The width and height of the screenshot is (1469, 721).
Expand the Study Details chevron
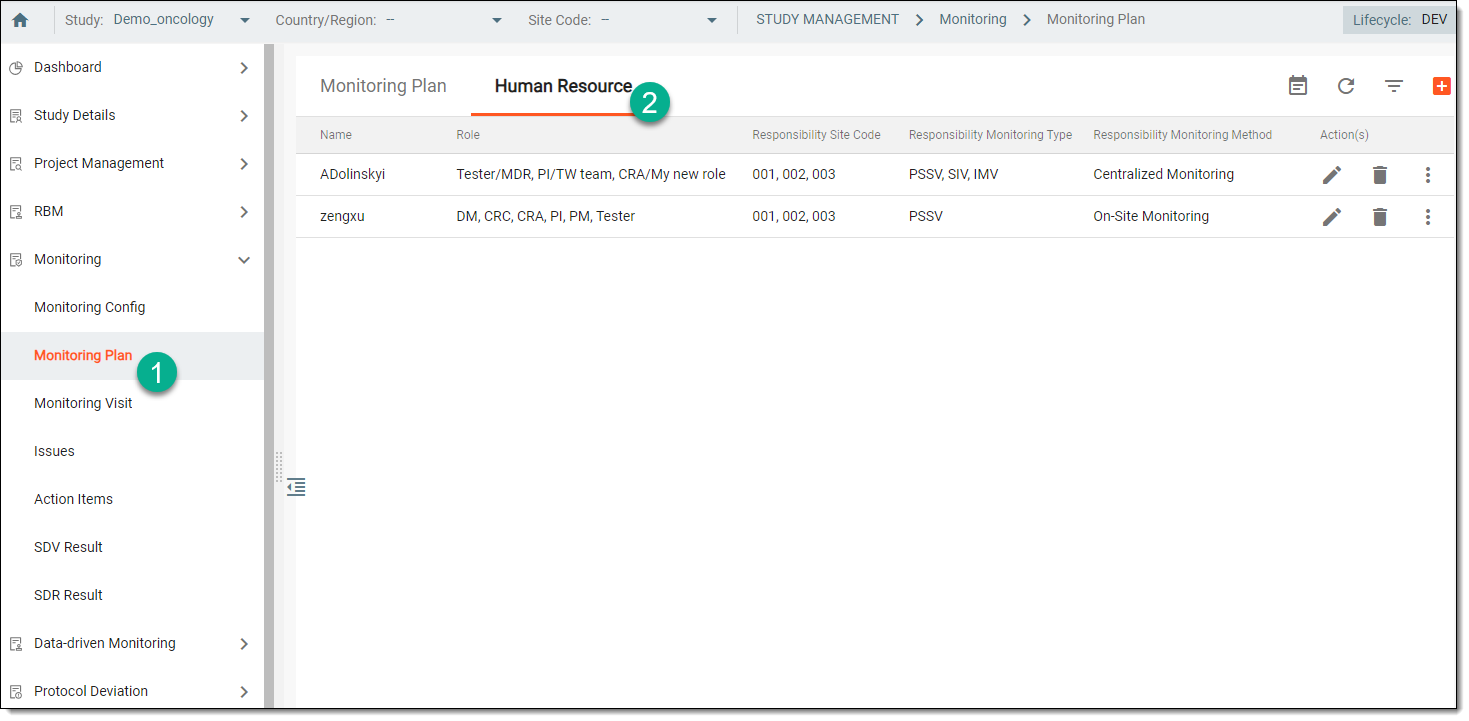244,116
